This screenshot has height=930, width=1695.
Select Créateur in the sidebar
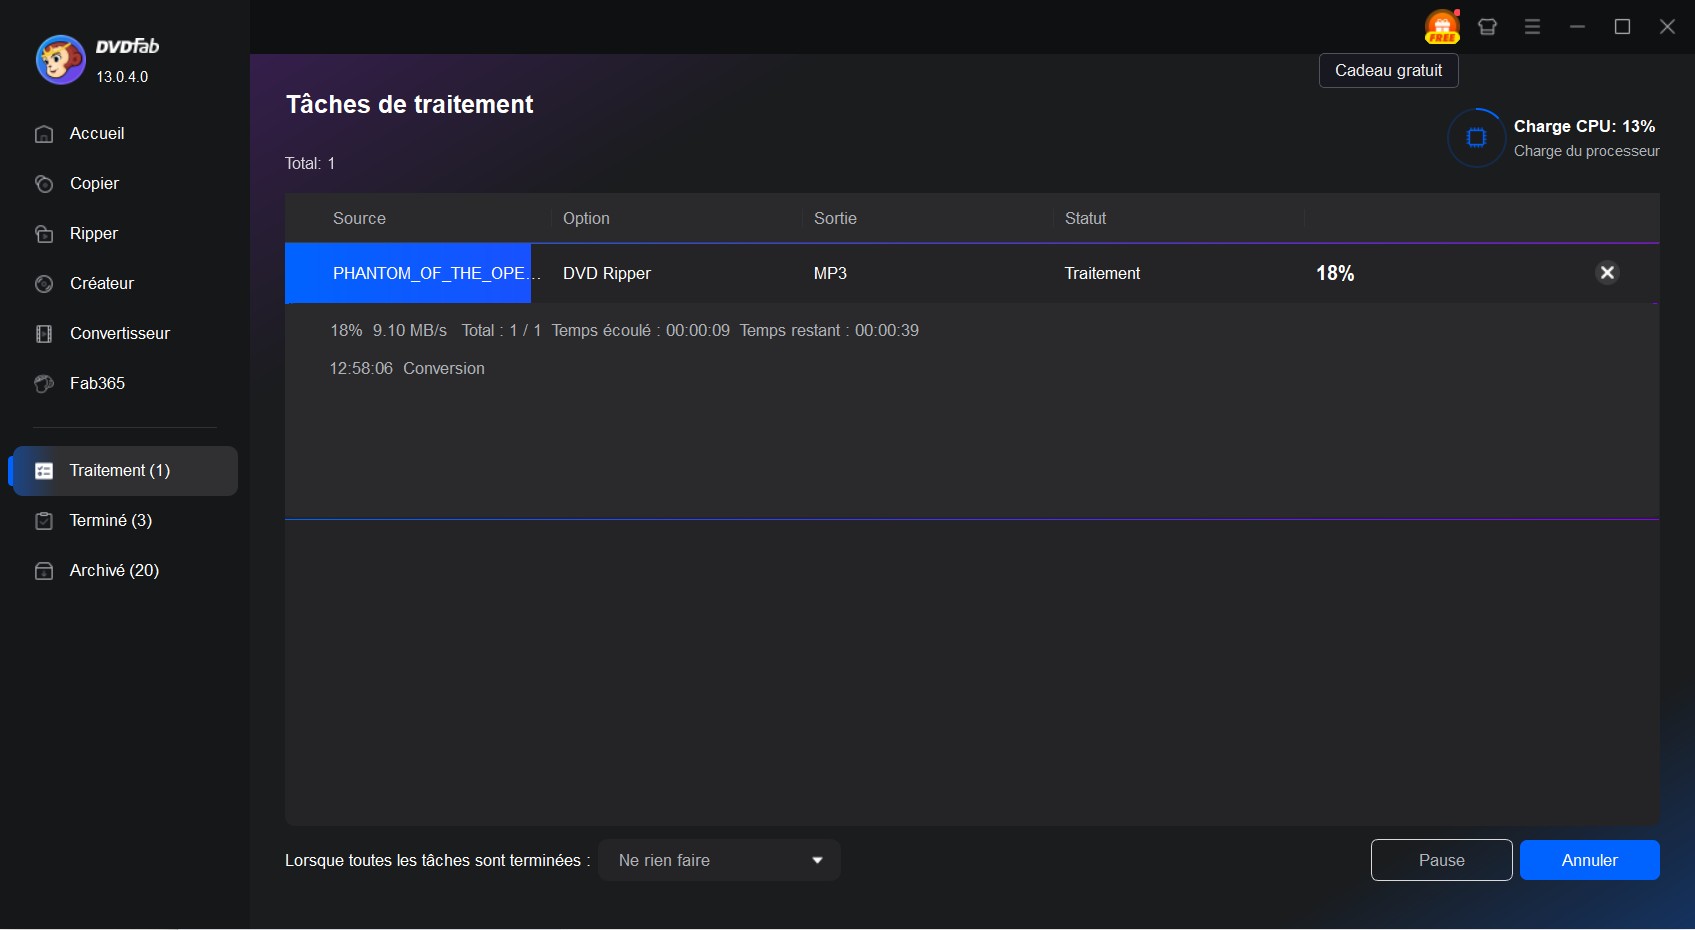click(101, 284)
